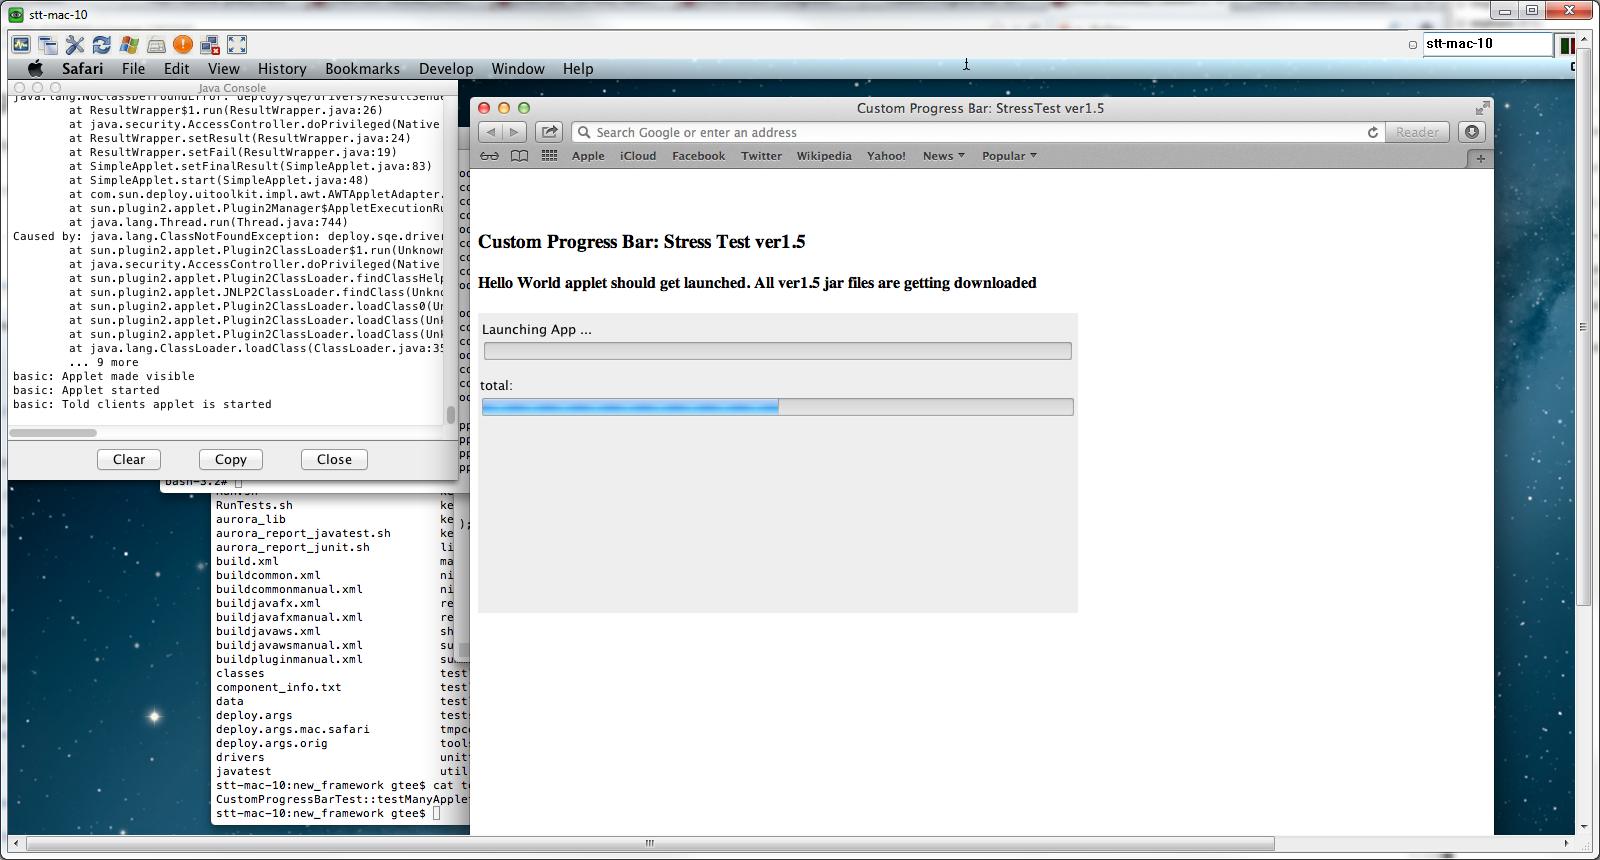The height and width of the screenshot is (860, 1600).
Task: Toggle the viewer full-screen icon
Action: [x=237, y=45]
